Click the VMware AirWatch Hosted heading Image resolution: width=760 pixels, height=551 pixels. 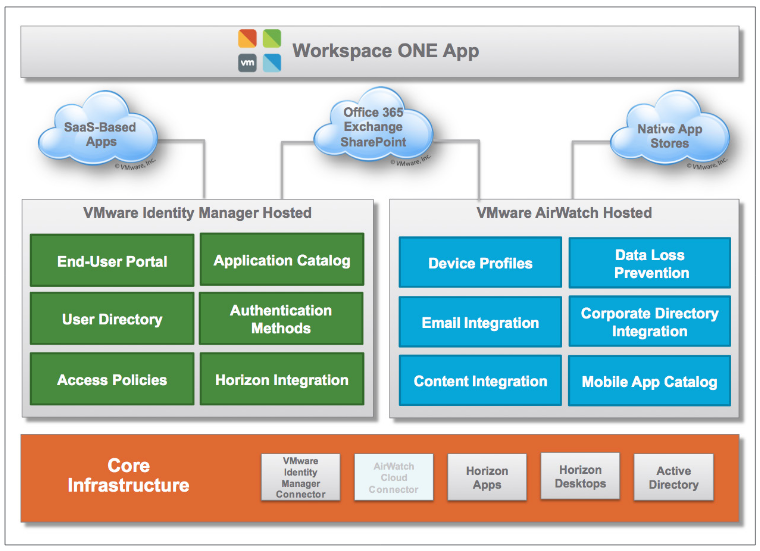pos(564,213)
